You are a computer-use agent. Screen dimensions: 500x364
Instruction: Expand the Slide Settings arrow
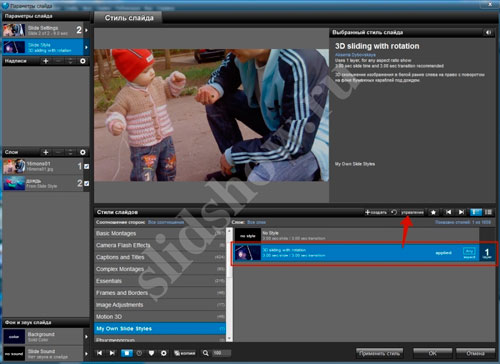86,30
